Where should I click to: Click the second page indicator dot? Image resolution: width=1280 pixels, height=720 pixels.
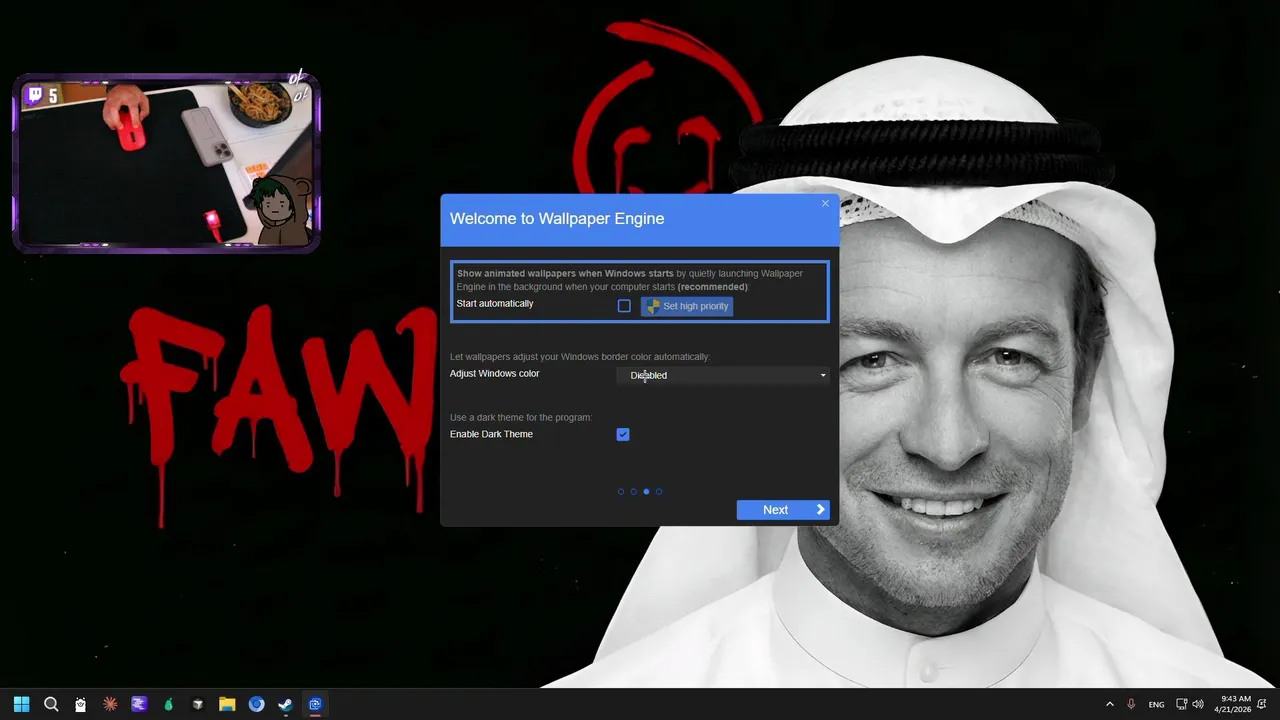click(x=633, y=491)
